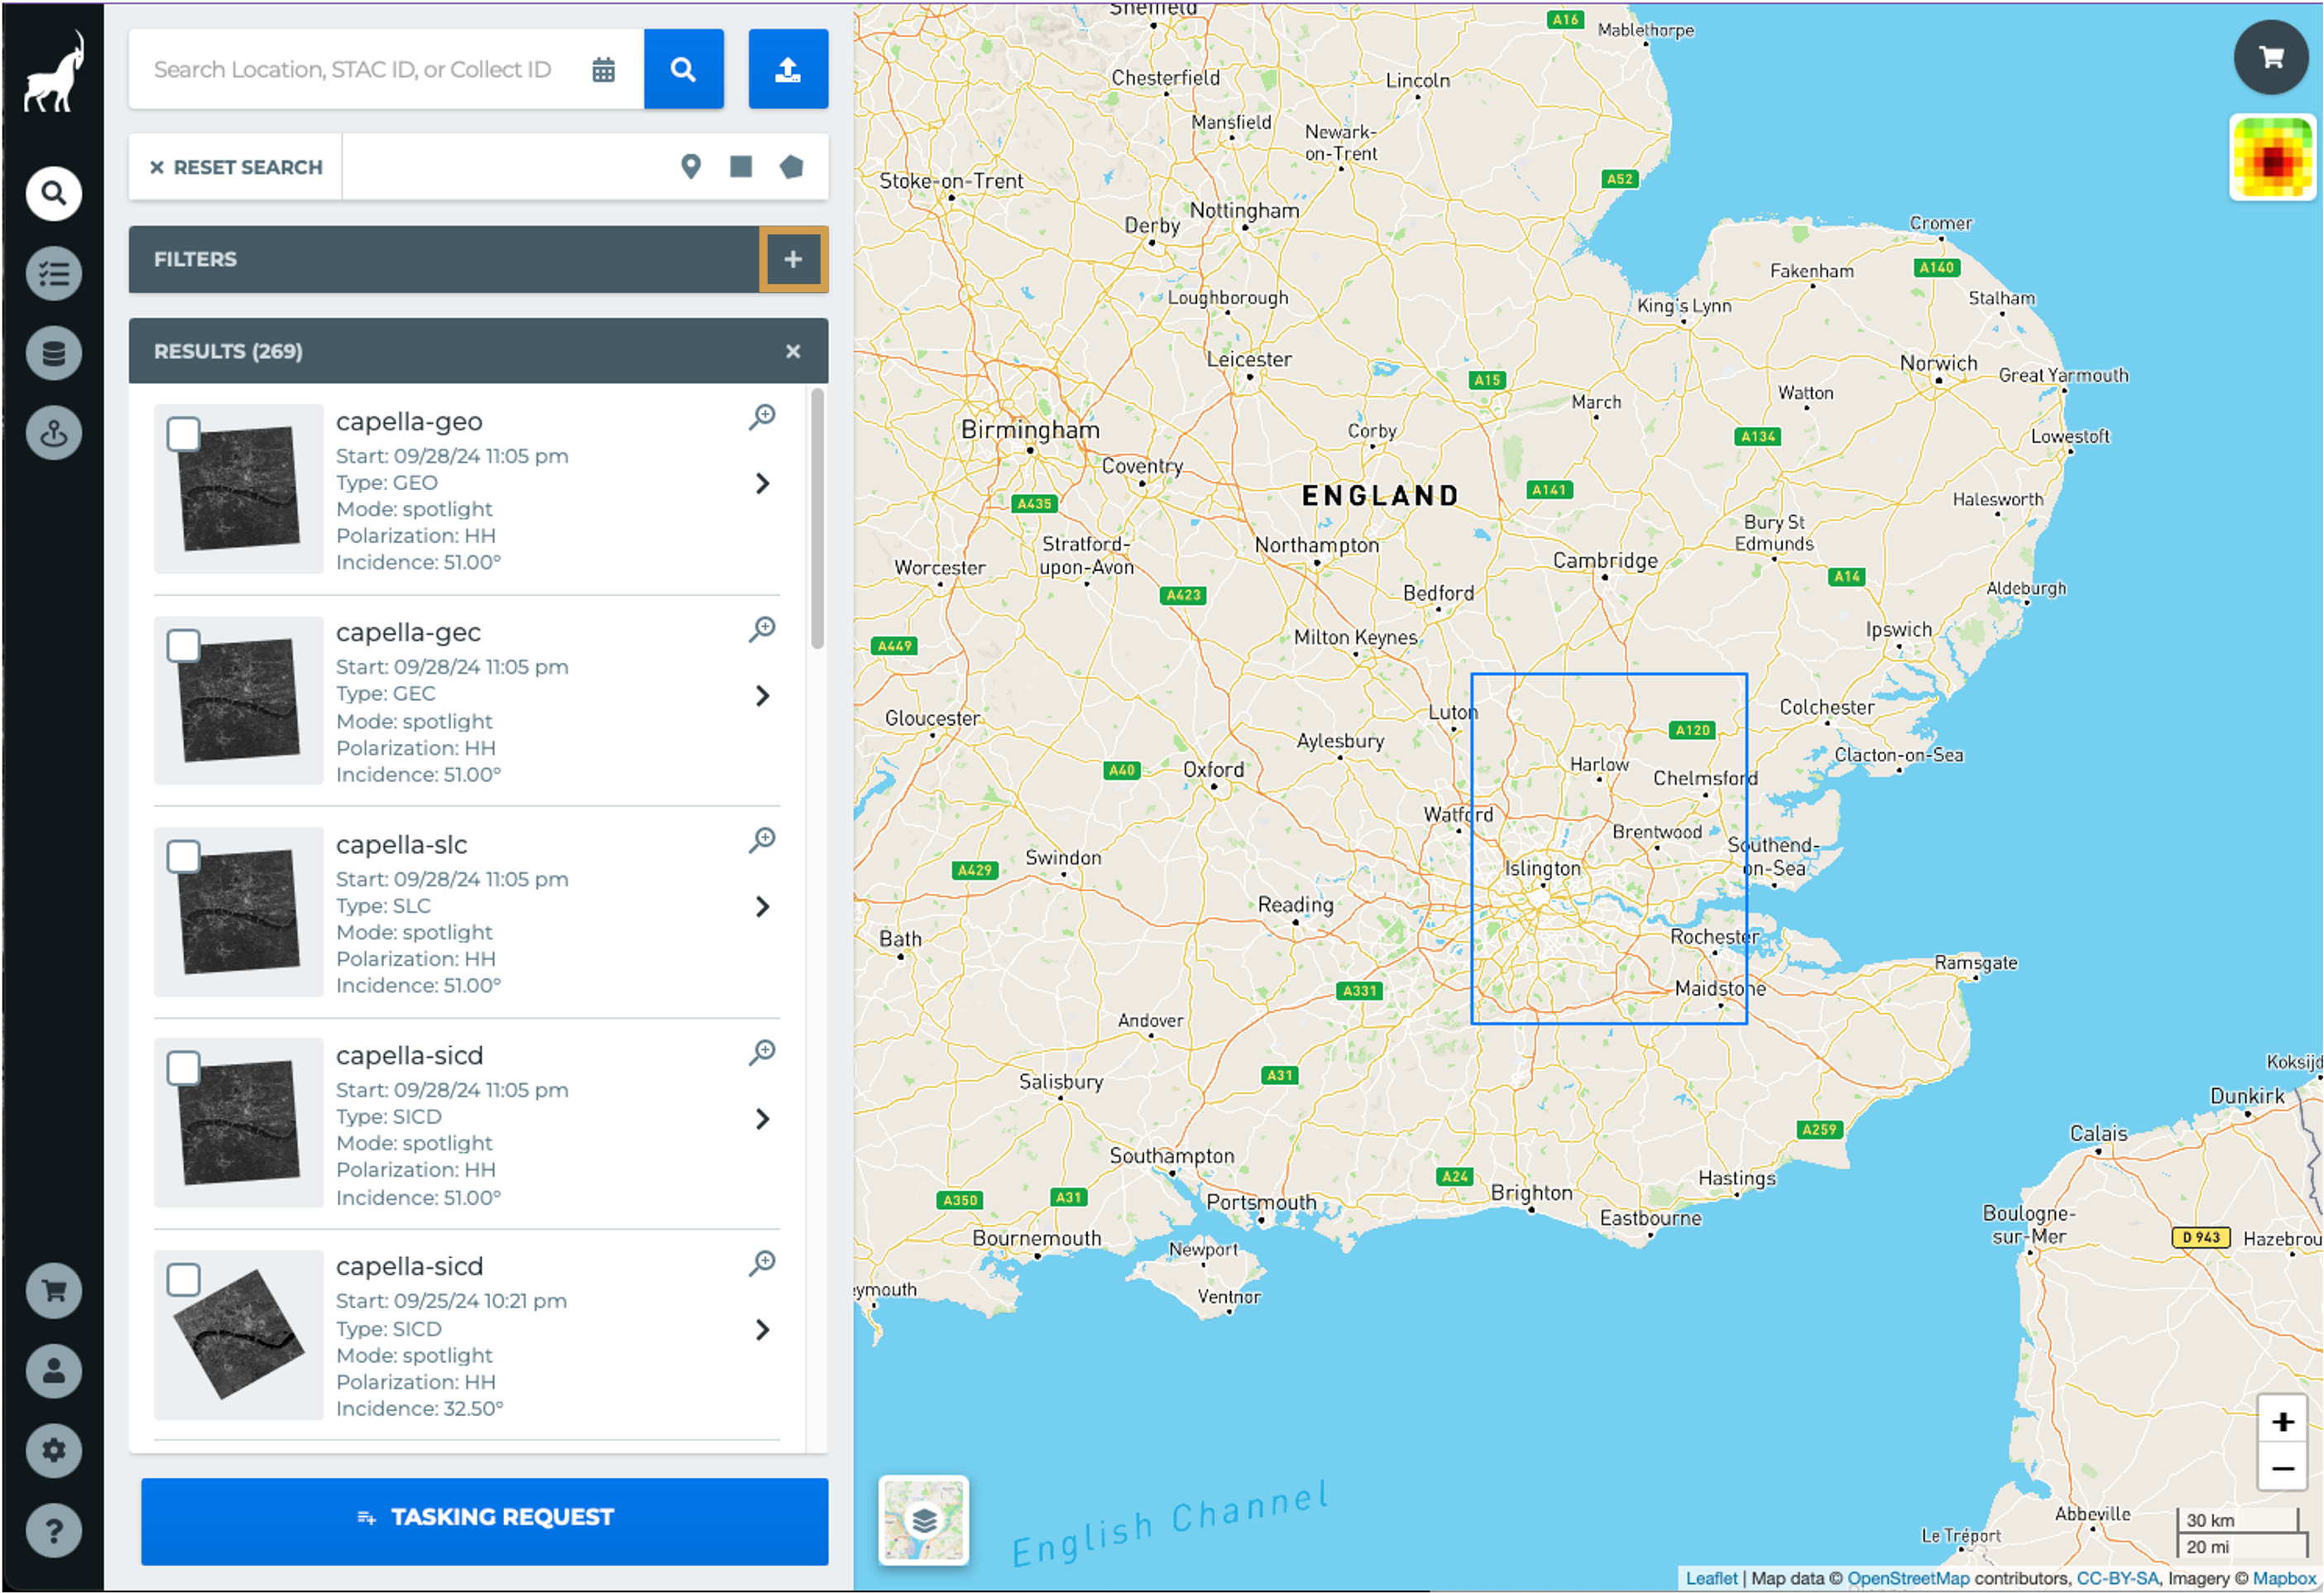
Task: Check the capella-slc result checkbox
Action: click(x=183, y=856)
